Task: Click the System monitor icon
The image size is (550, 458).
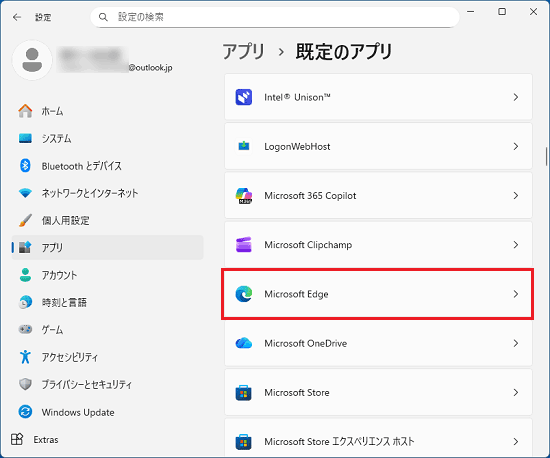Action: click(25, 139)
